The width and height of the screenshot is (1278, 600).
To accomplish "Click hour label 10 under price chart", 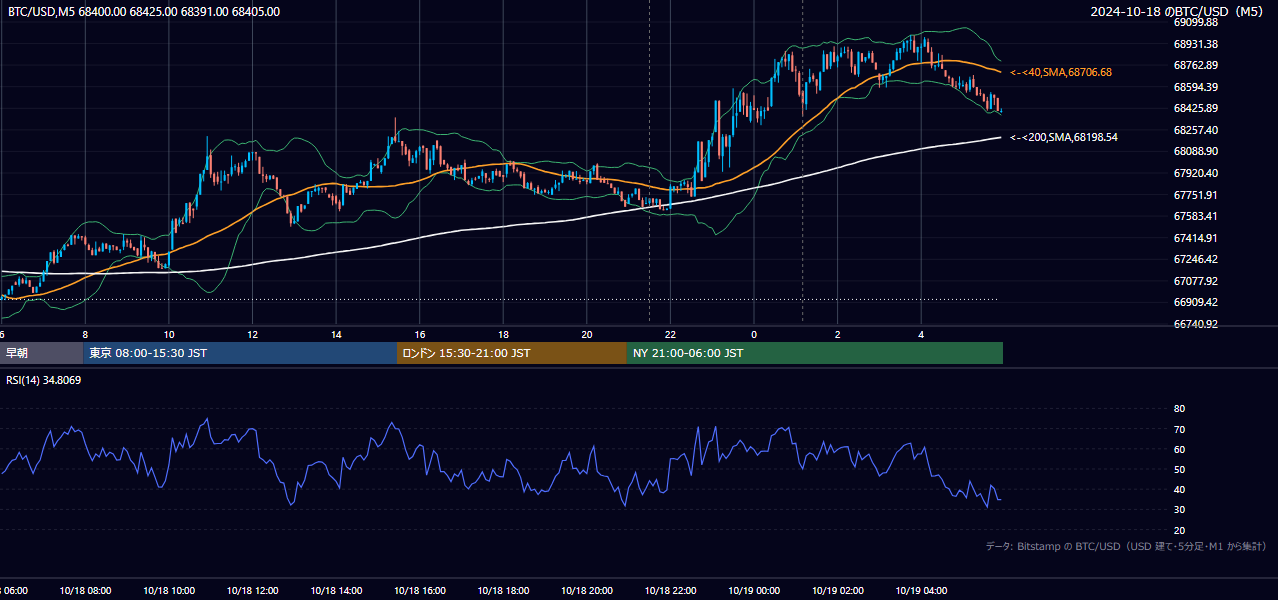I will [x=169, y=334].
